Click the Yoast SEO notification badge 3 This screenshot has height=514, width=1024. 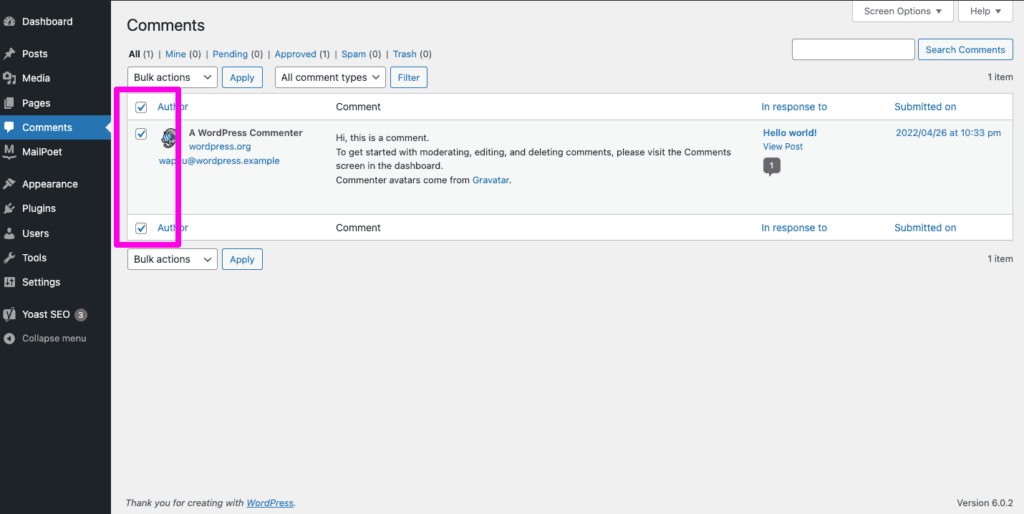point(80,315)
